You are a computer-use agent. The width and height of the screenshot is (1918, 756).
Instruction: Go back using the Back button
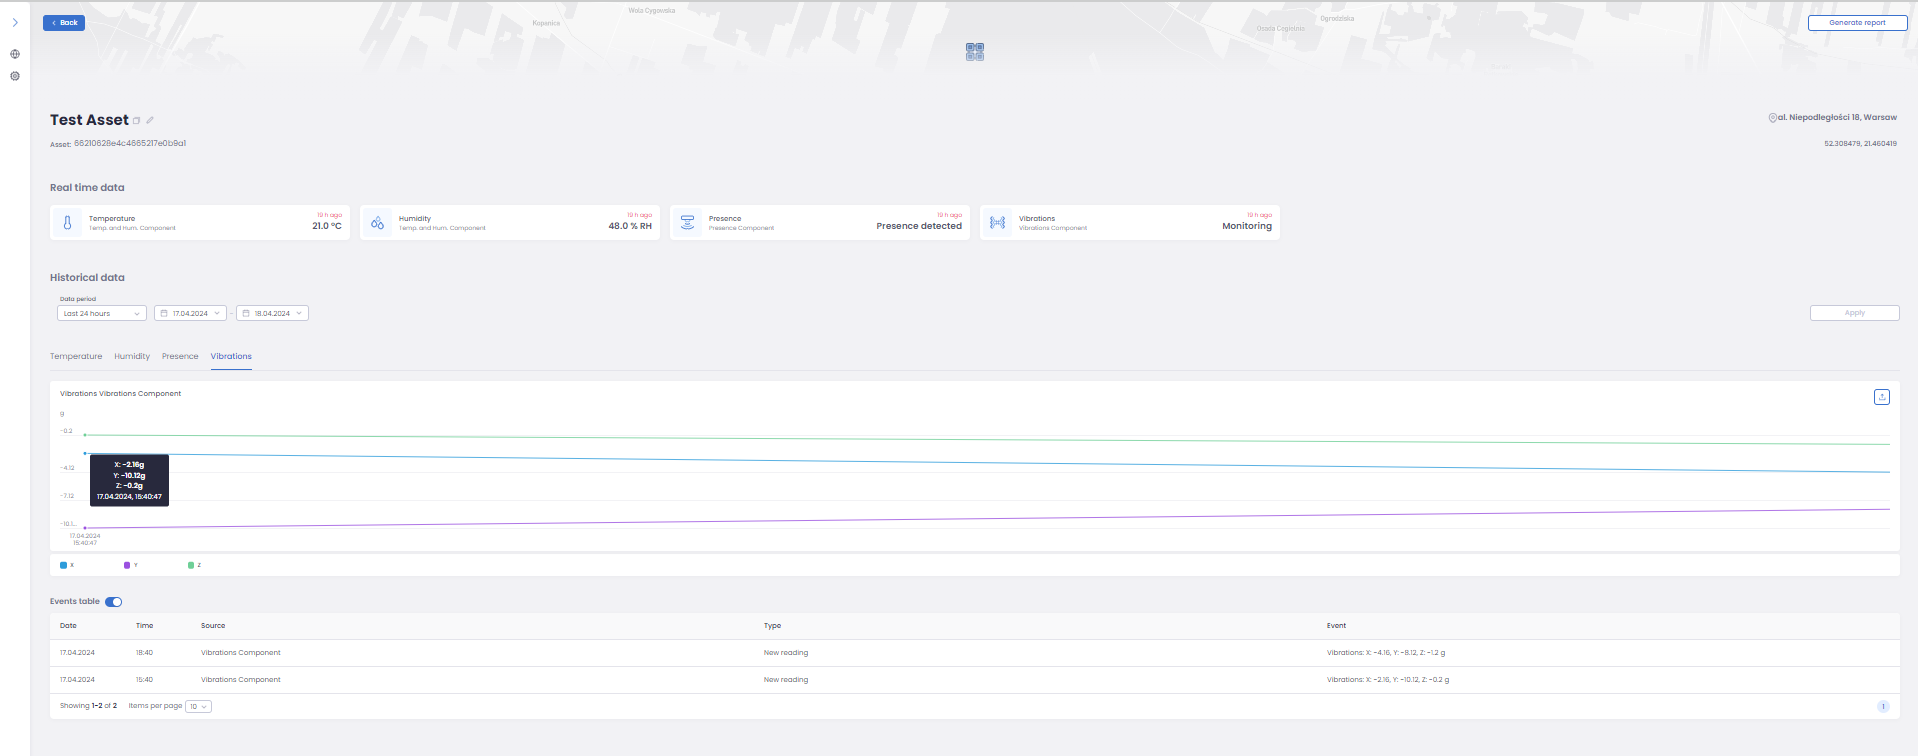[64, 23]
